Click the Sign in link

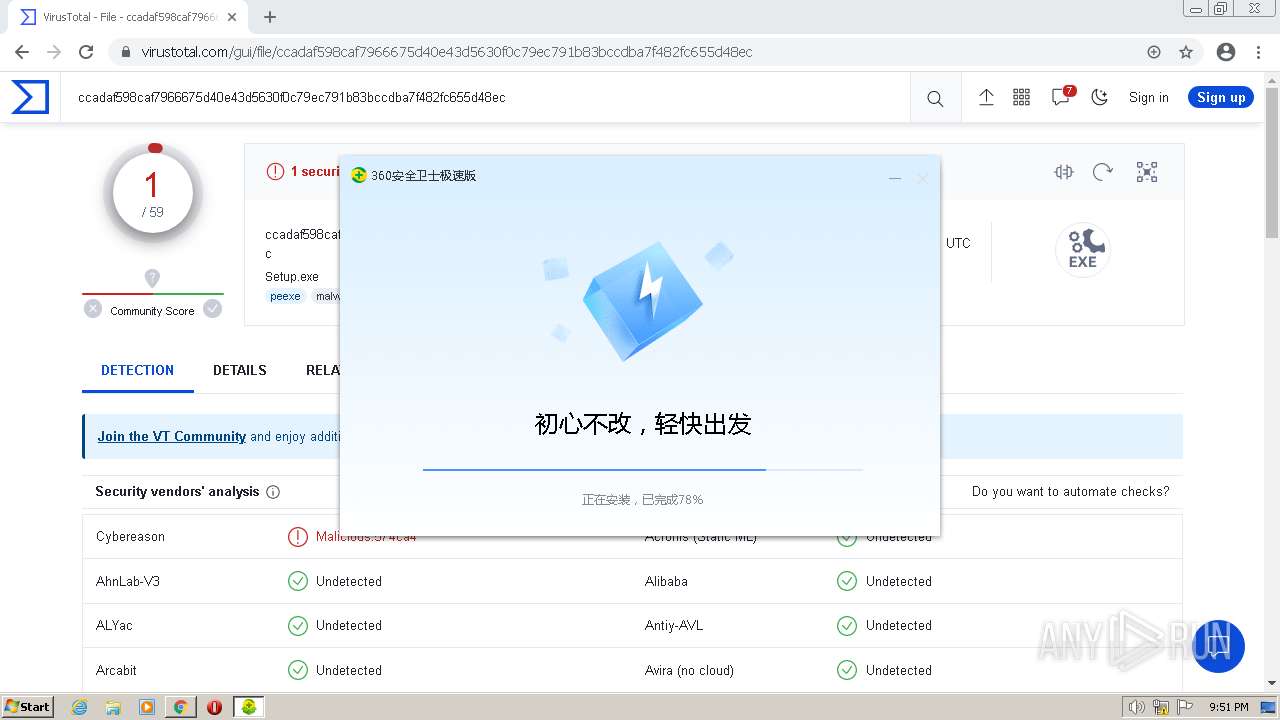click(x=1148, y=97)
